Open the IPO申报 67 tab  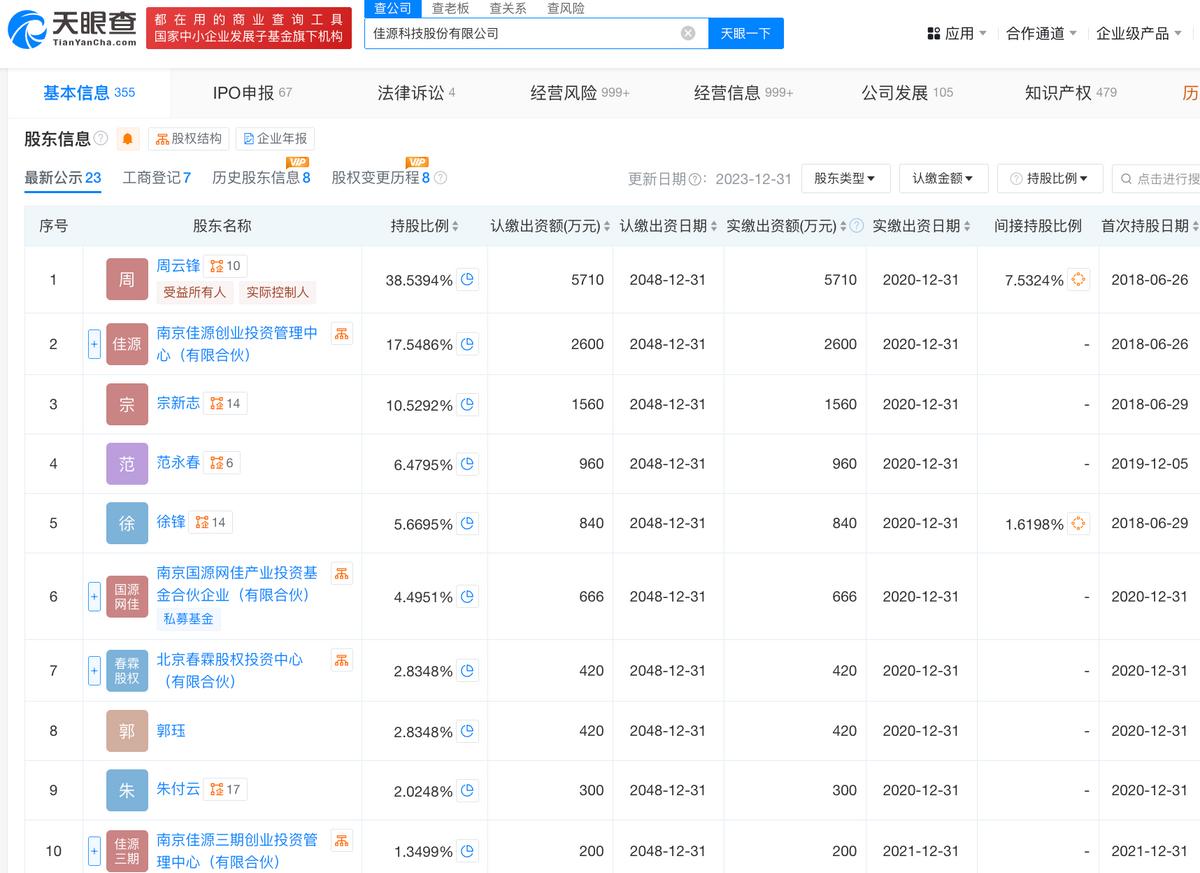(x=252, y=93)
